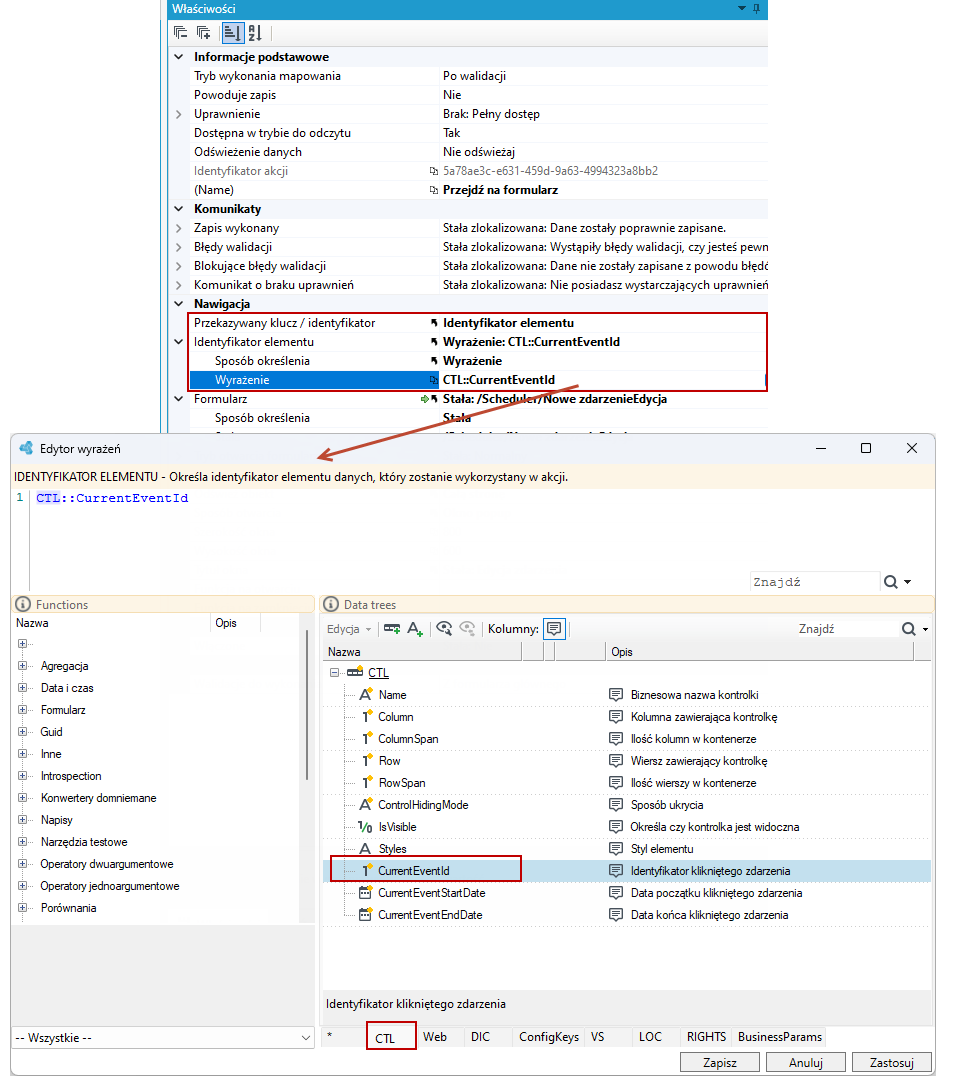955x1078 pixels.
Task: Click the add-node icon in Data trees toolbar
Action: pyautogui.click(x=392, y=628)
